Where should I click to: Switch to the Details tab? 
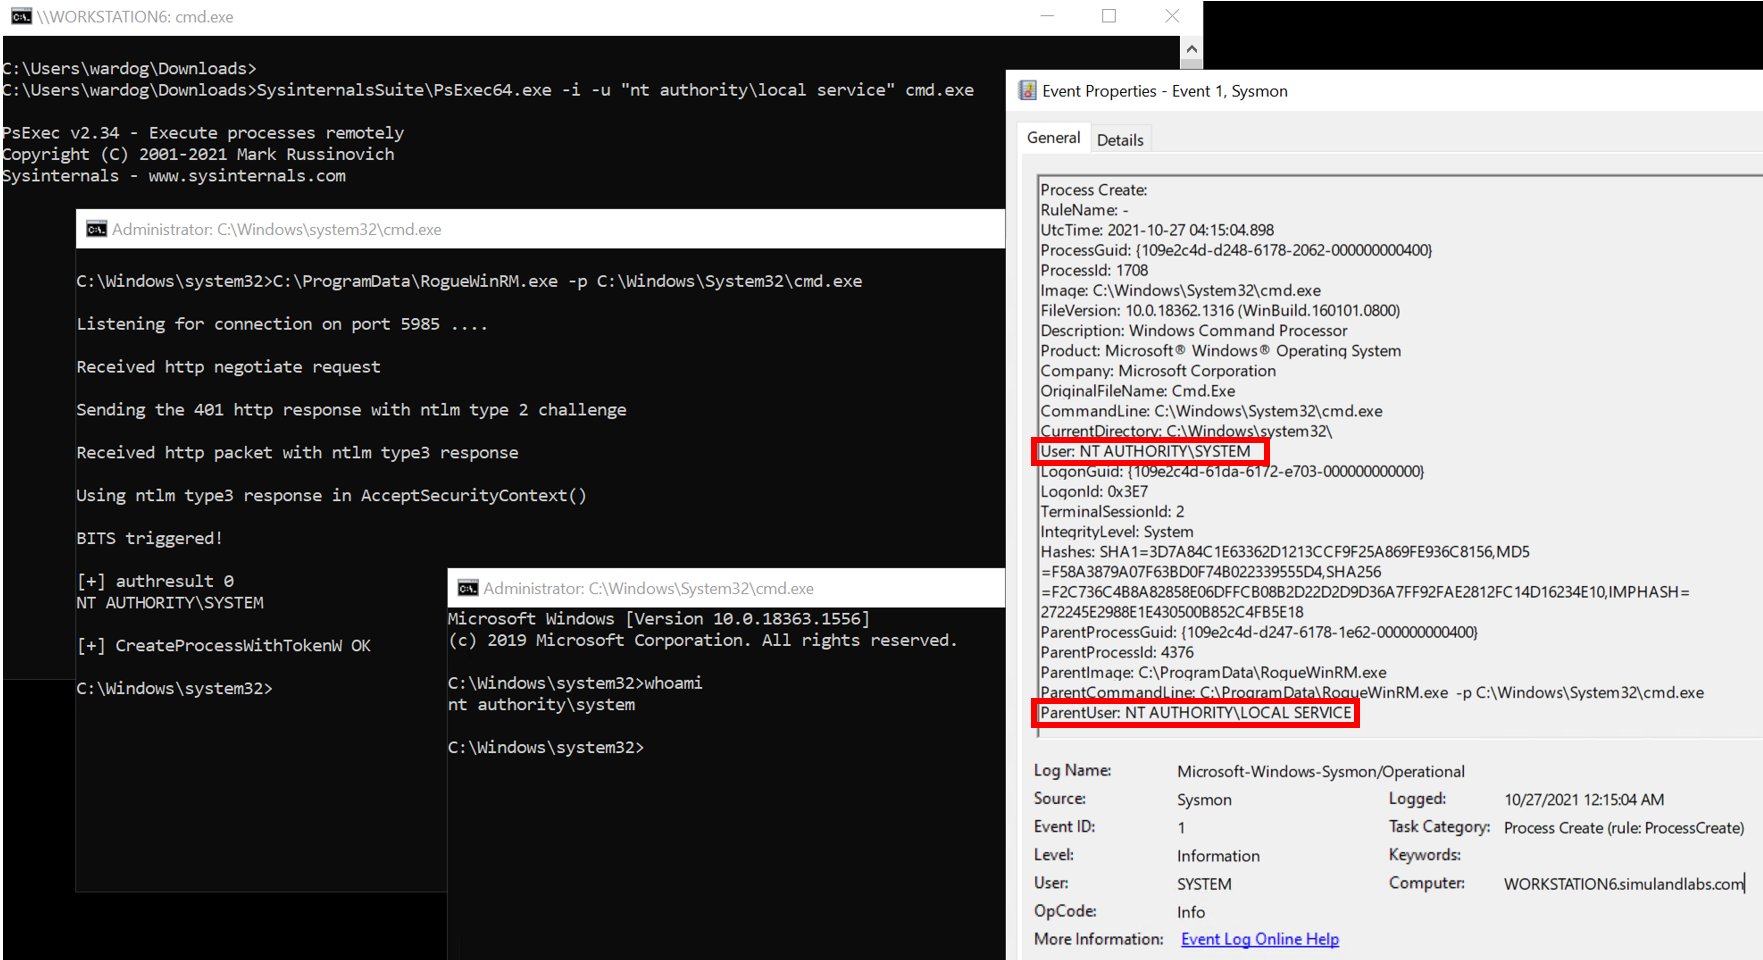pos(1120,139)
